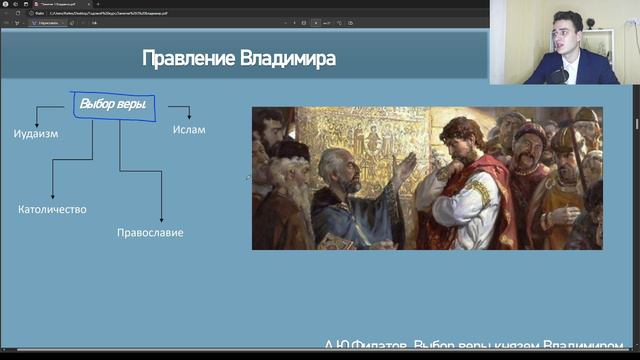Click the 'Ислам' label

[189, 130]
